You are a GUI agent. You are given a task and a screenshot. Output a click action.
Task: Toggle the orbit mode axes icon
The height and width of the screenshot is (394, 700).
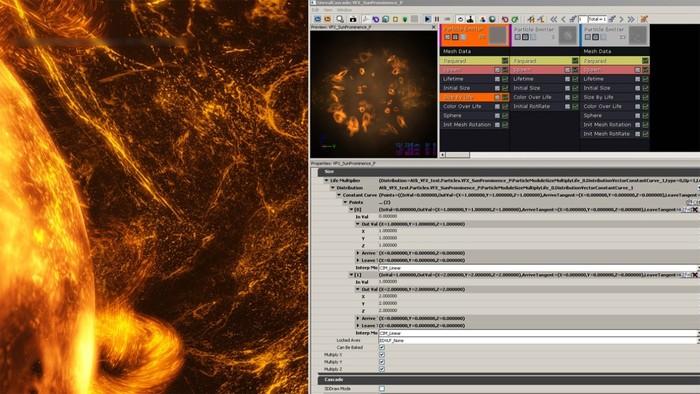click(x=365, y=19)
